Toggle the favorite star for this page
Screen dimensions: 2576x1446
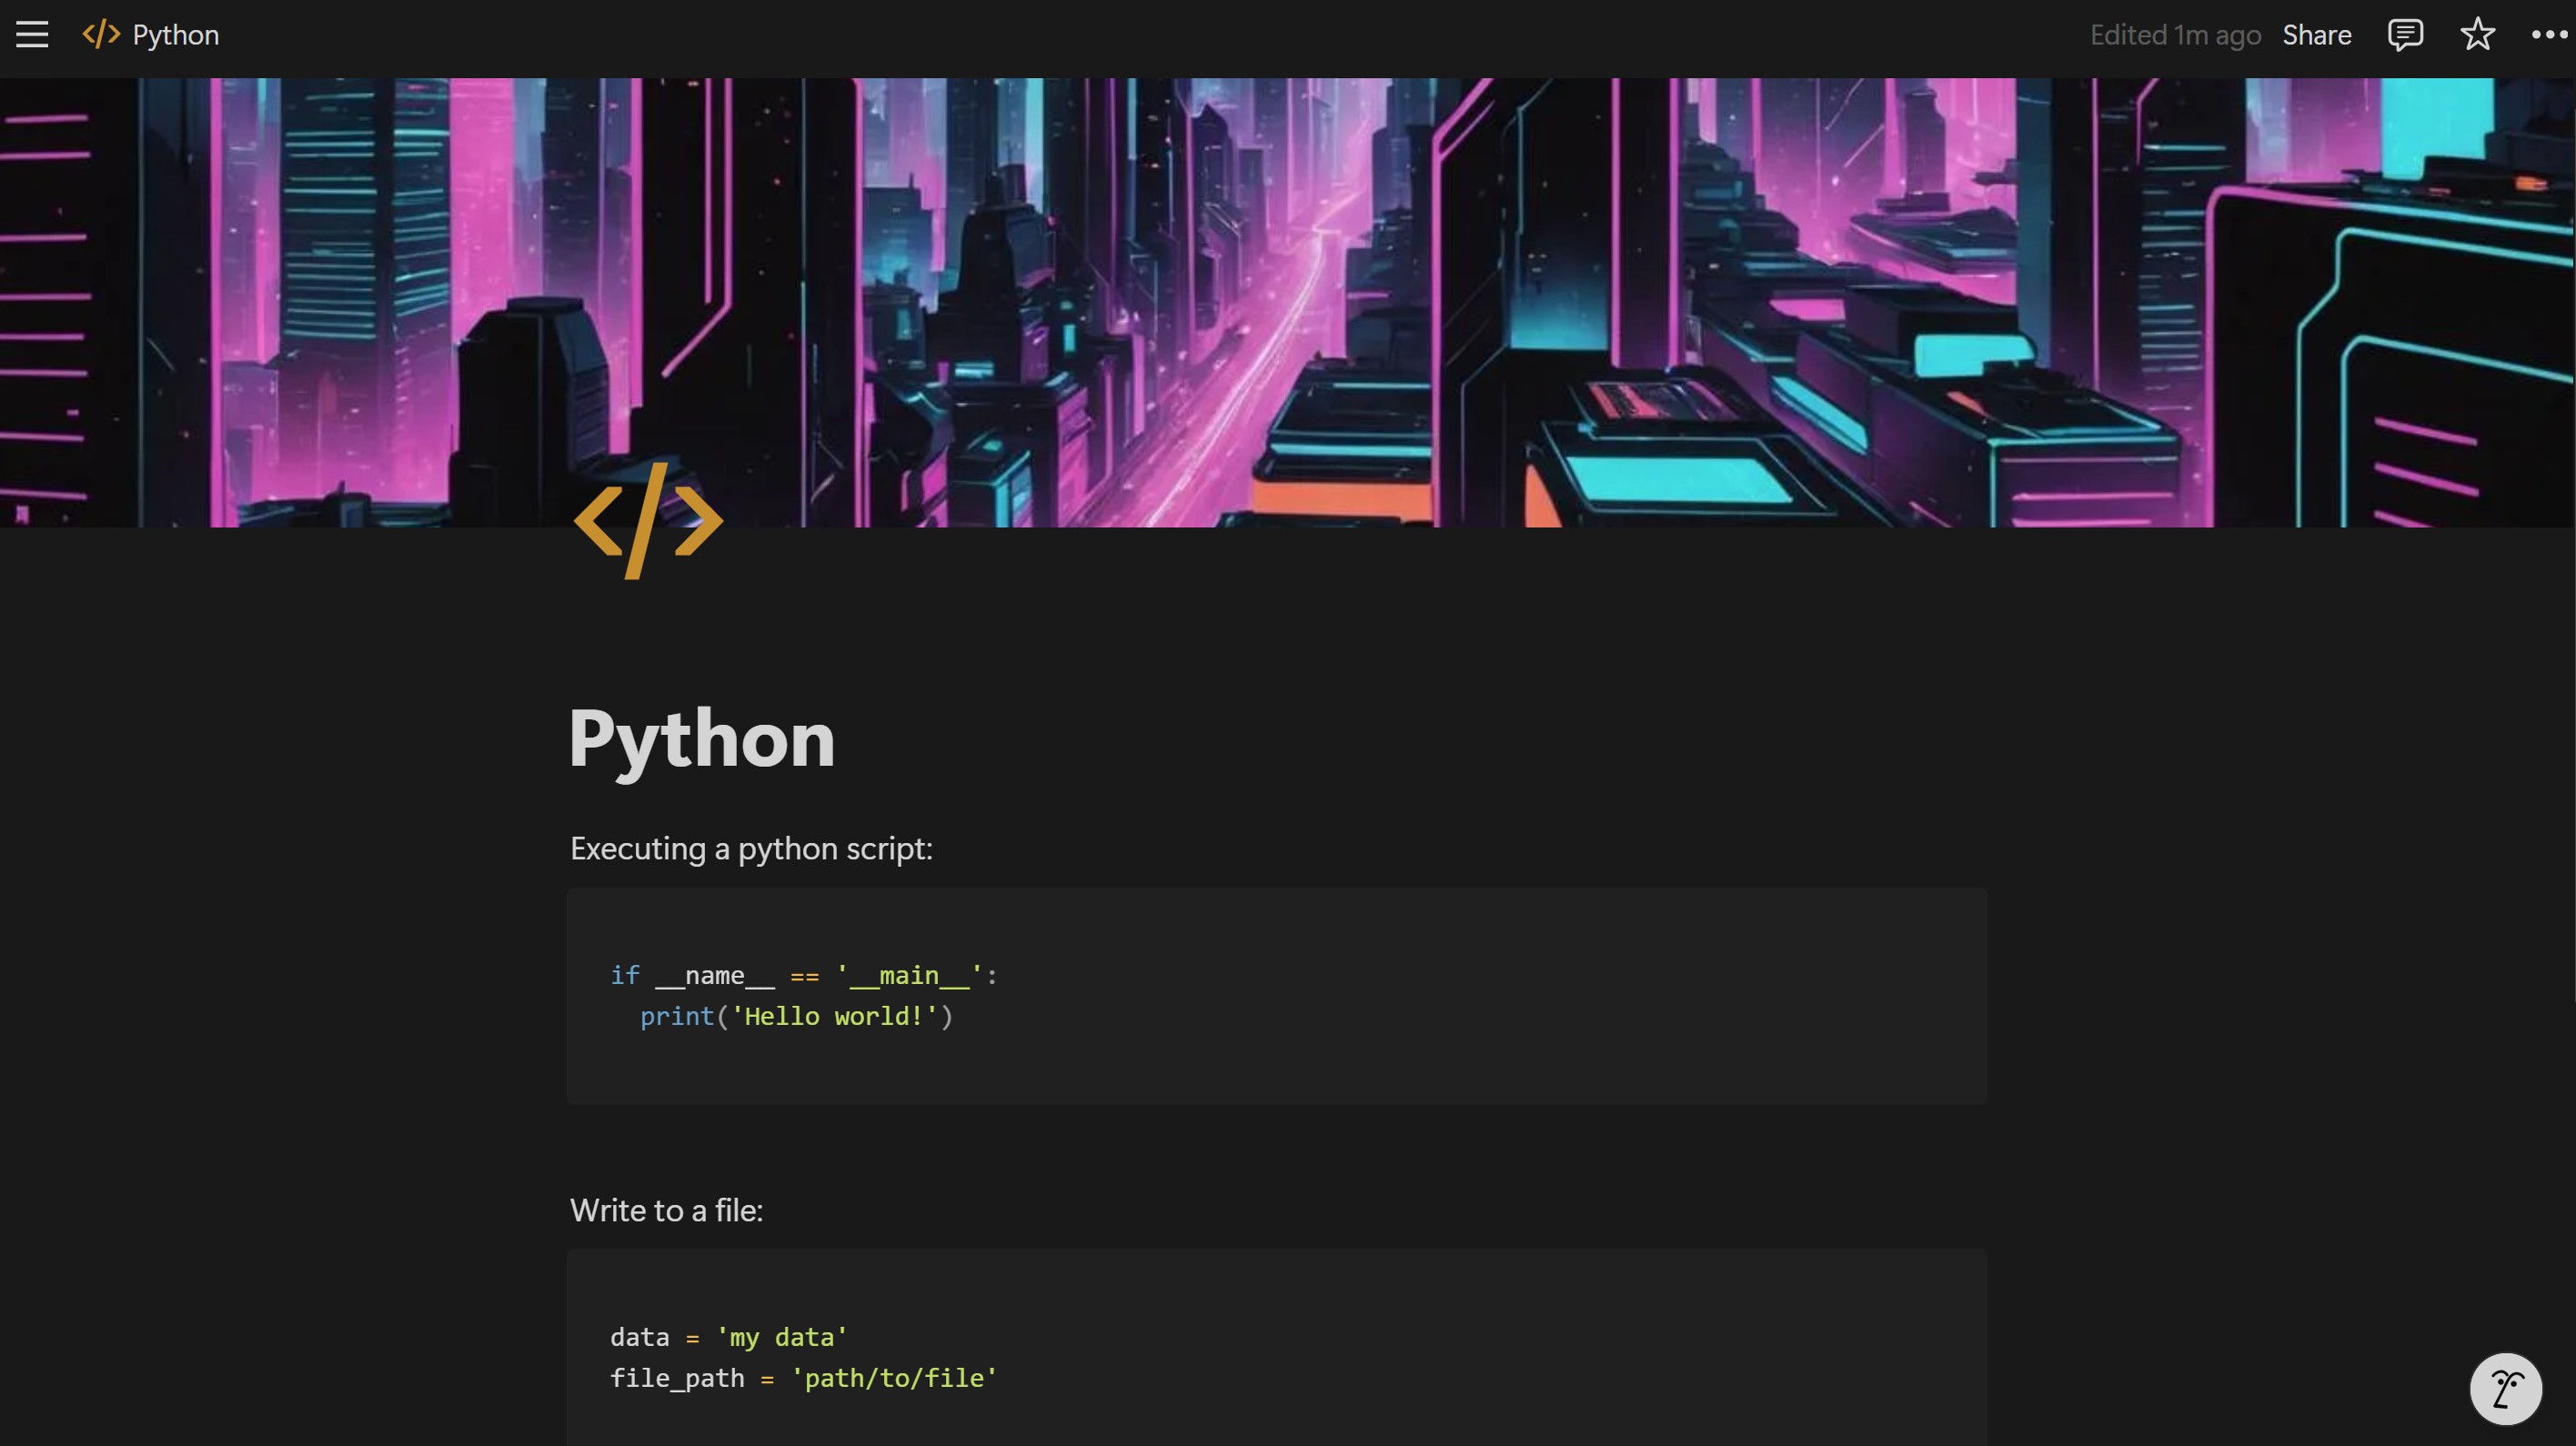pyautogui.click(x=2477, y=35)
